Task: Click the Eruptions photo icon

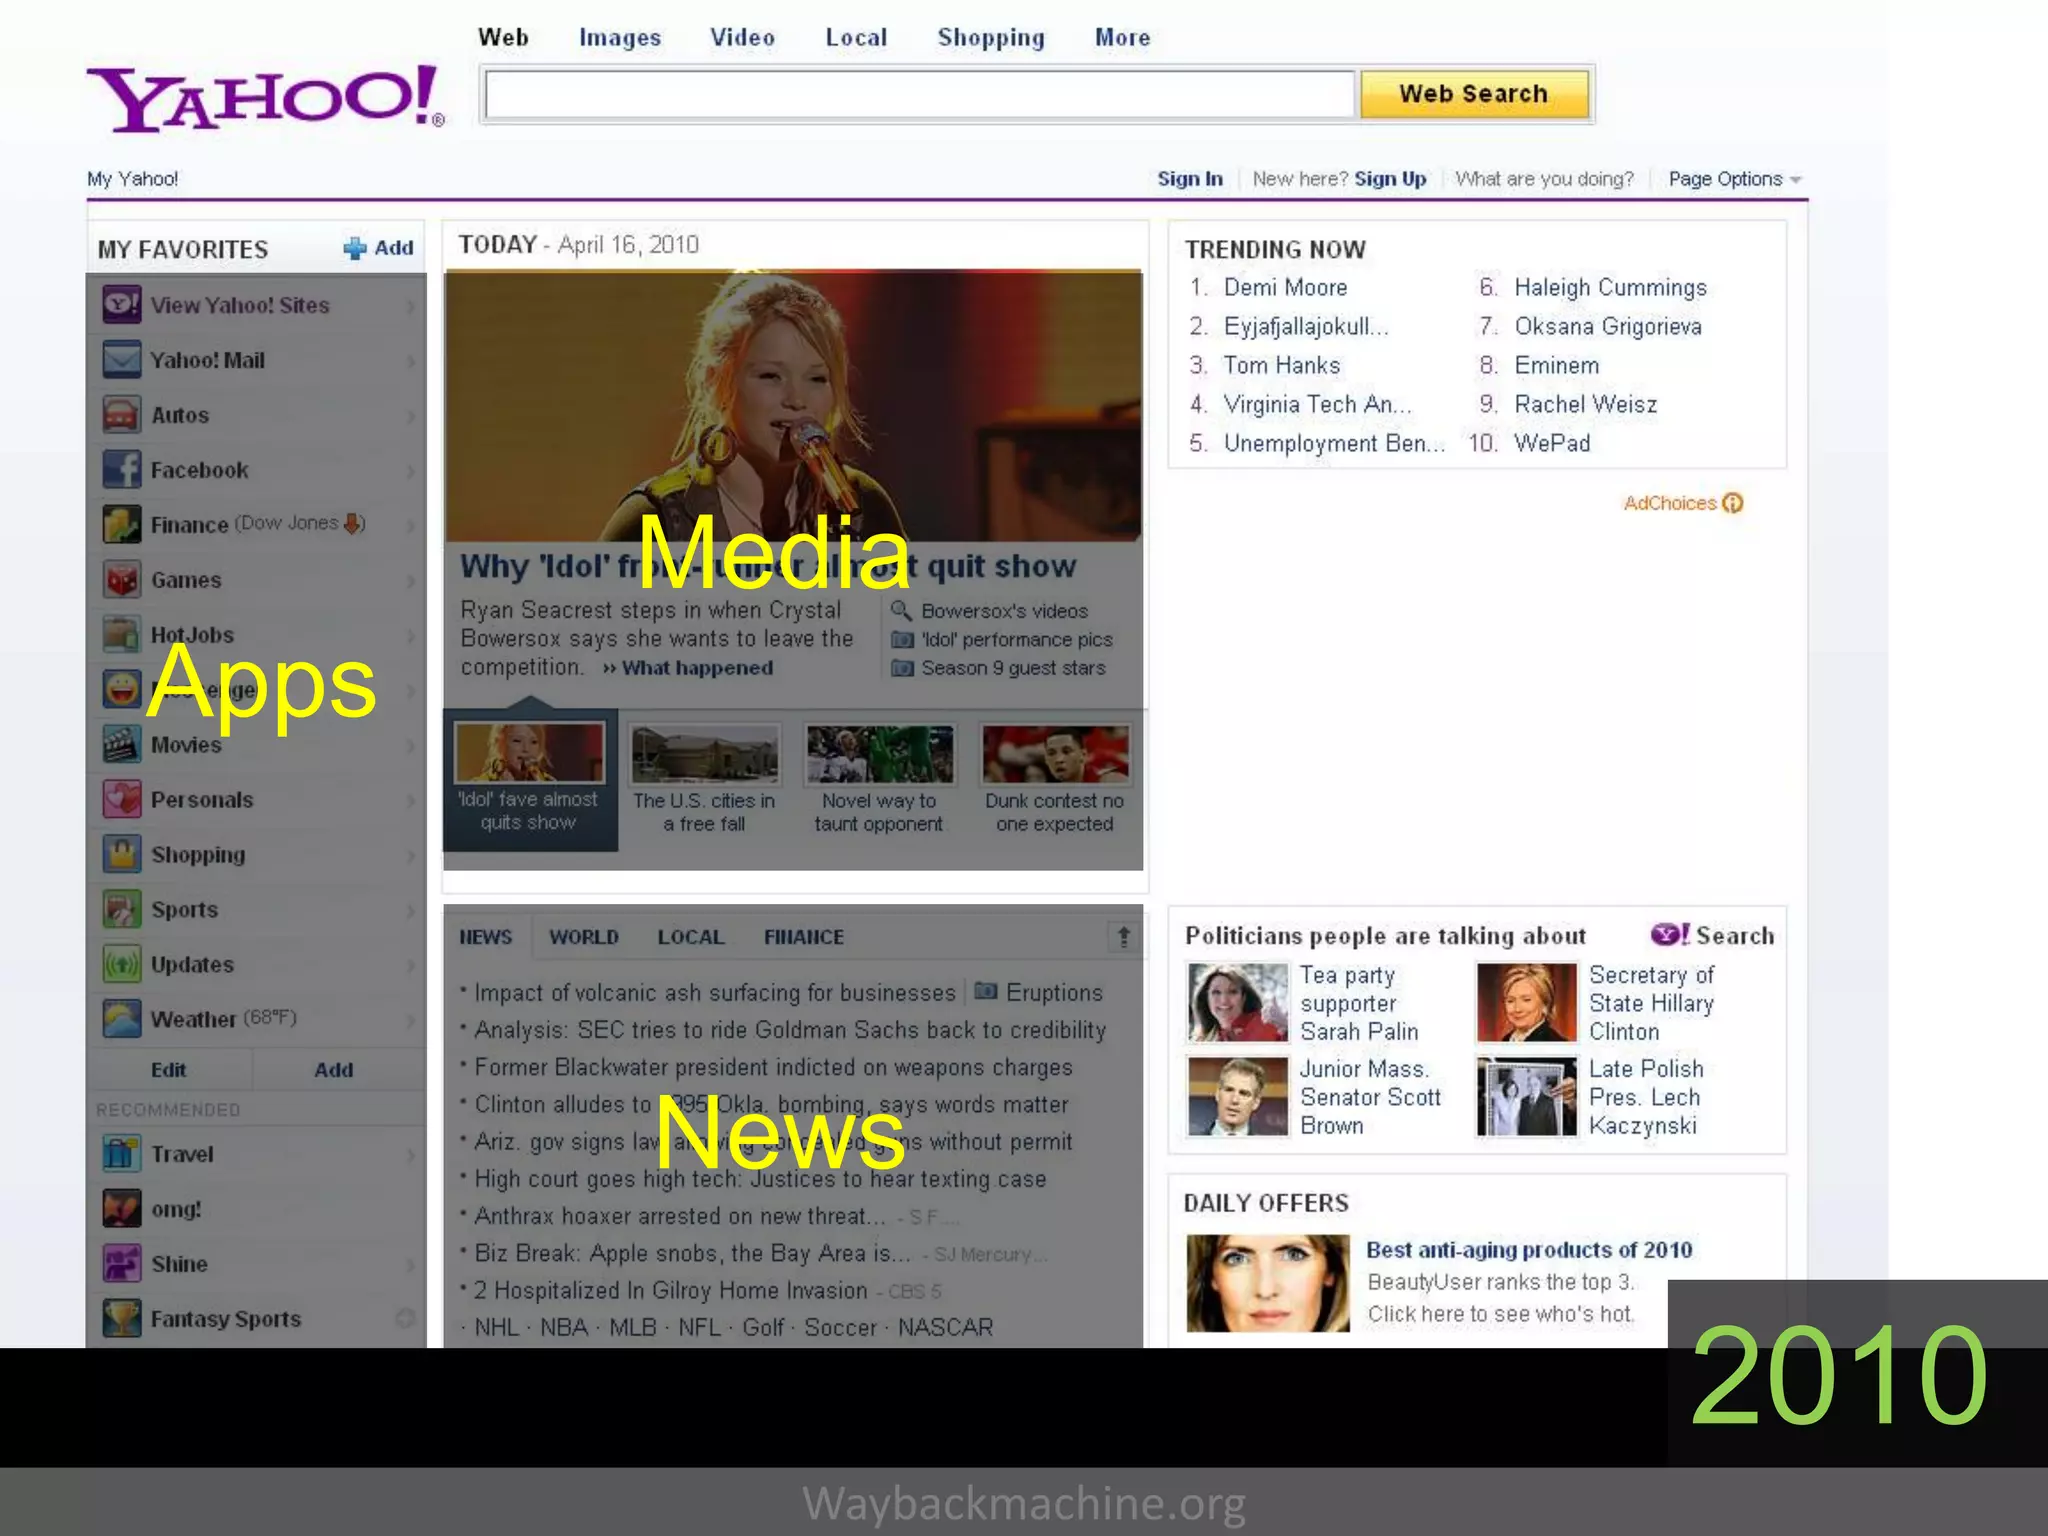Action: [x=985, y=991]
